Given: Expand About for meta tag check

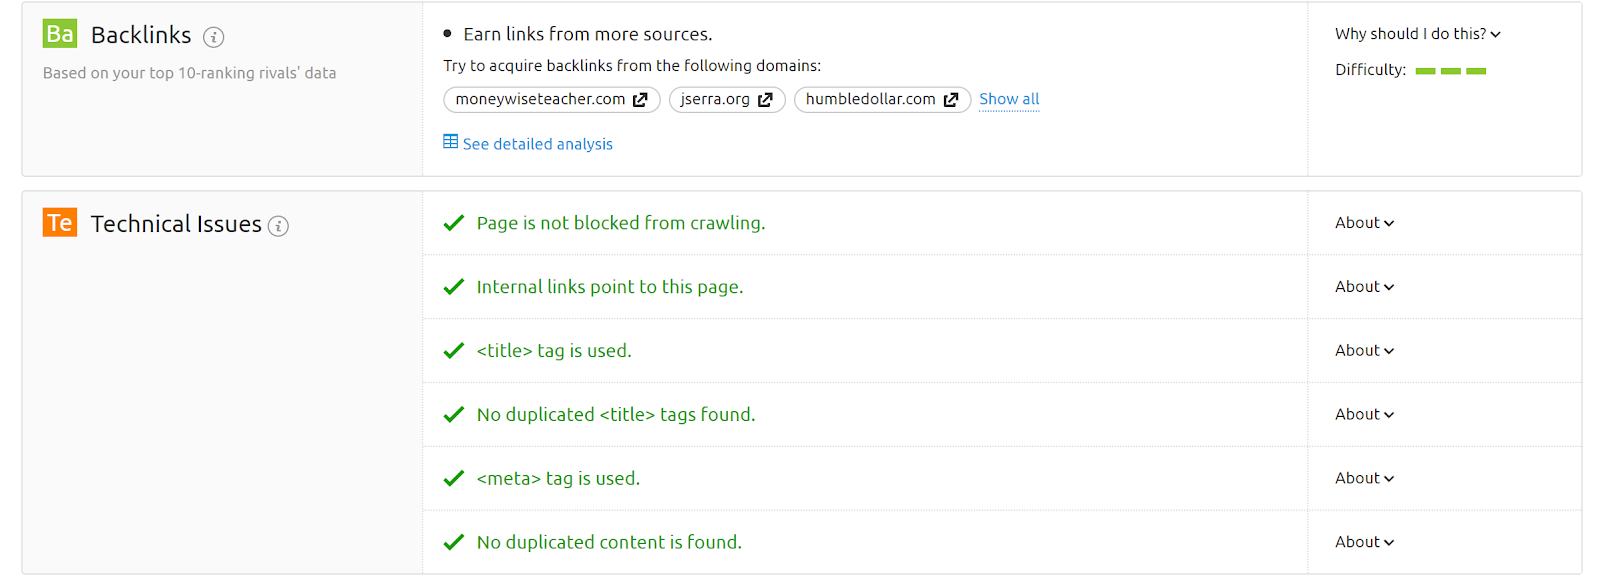Looking at the screenshot, I should pyautogui.click(x=1362, y=478).
